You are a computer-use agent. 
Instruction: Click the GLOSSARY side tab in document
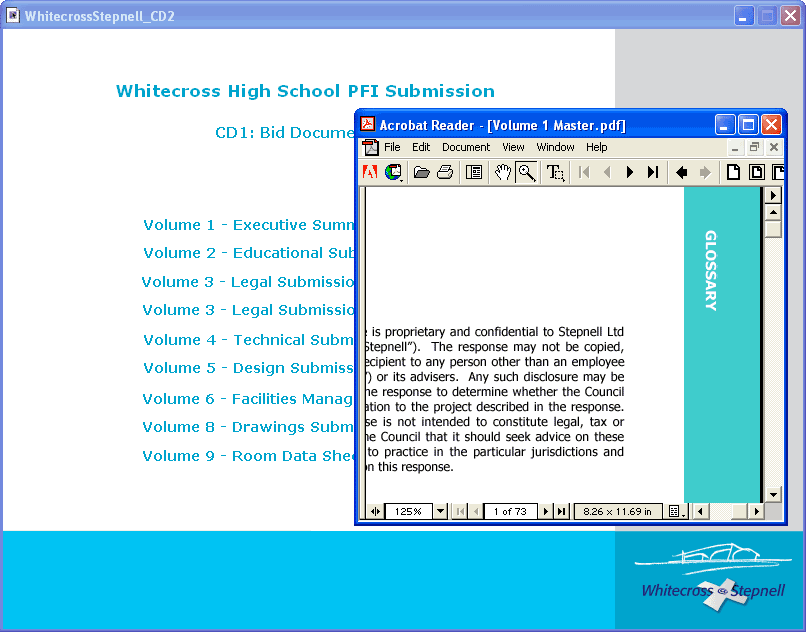point(711,270)
